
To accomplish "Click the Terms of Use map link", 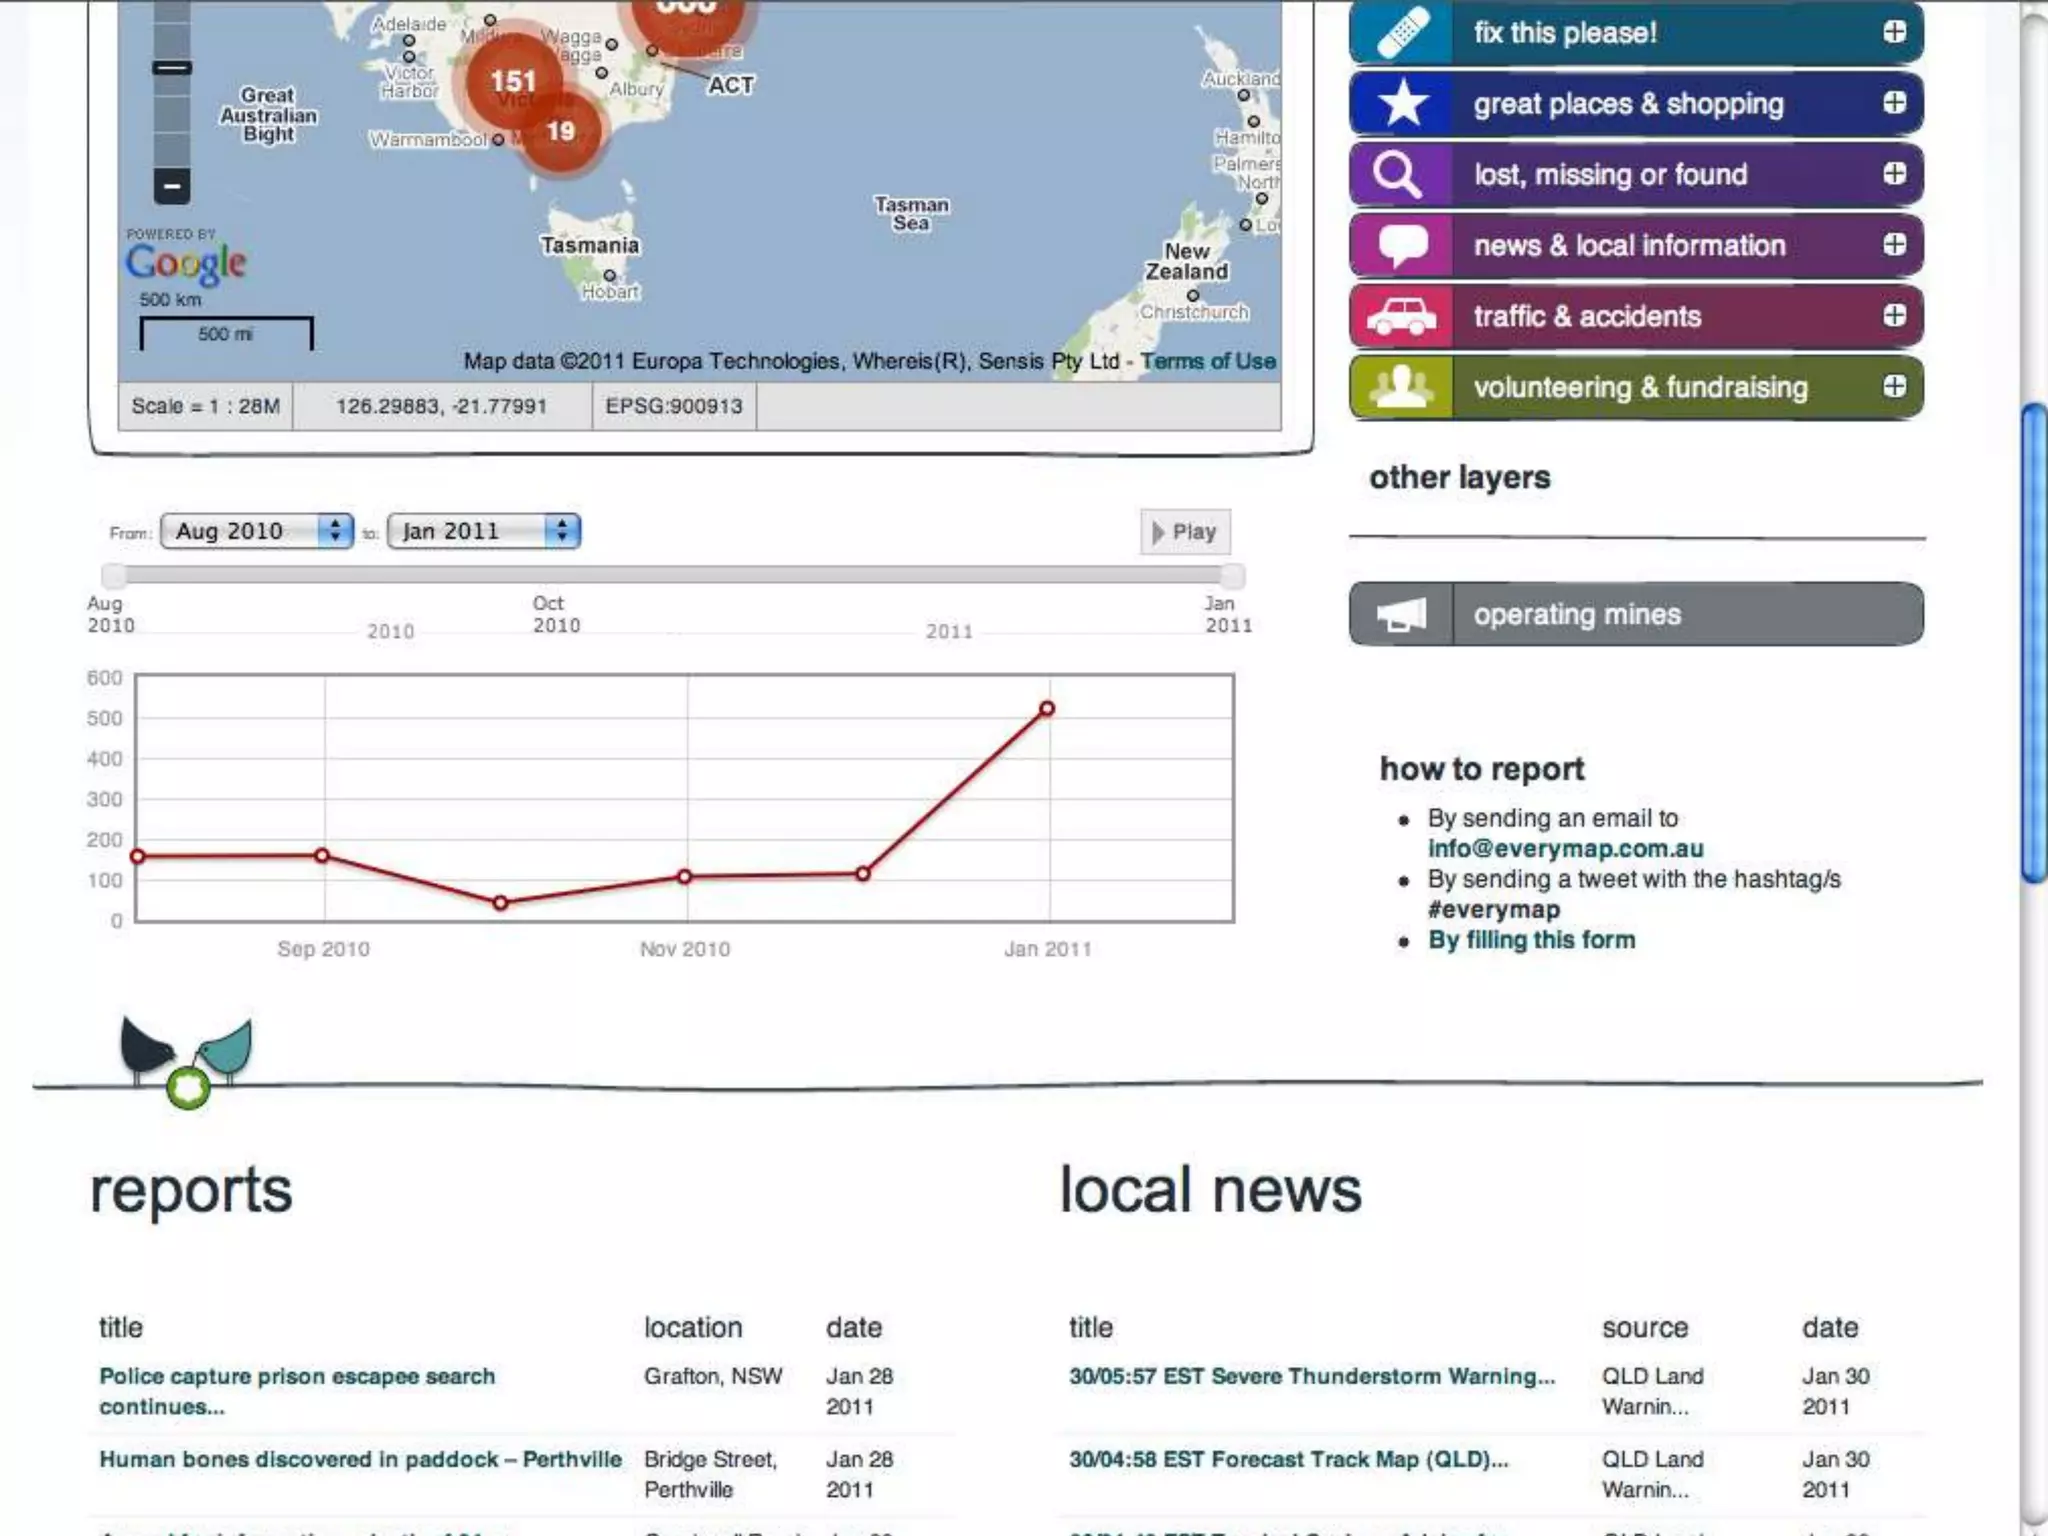I will (1207, 361).
